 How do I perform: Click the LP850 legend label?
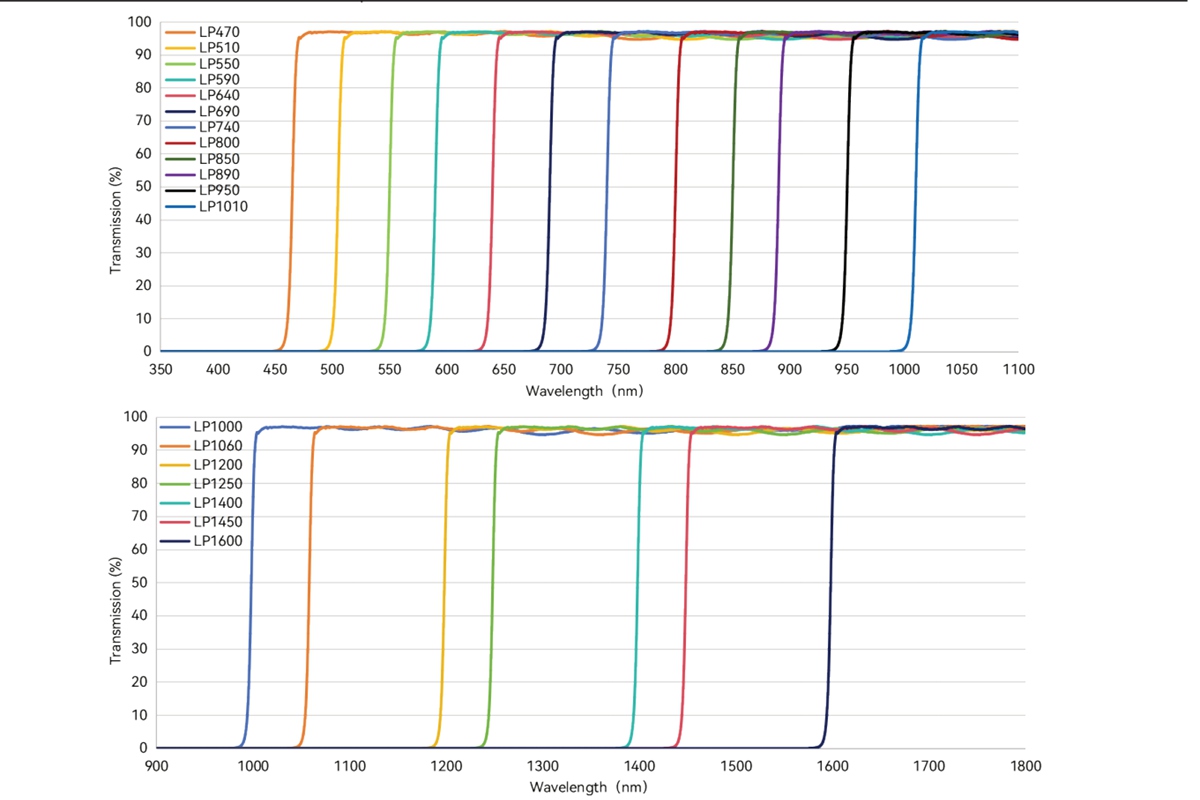tap(203, 159)
